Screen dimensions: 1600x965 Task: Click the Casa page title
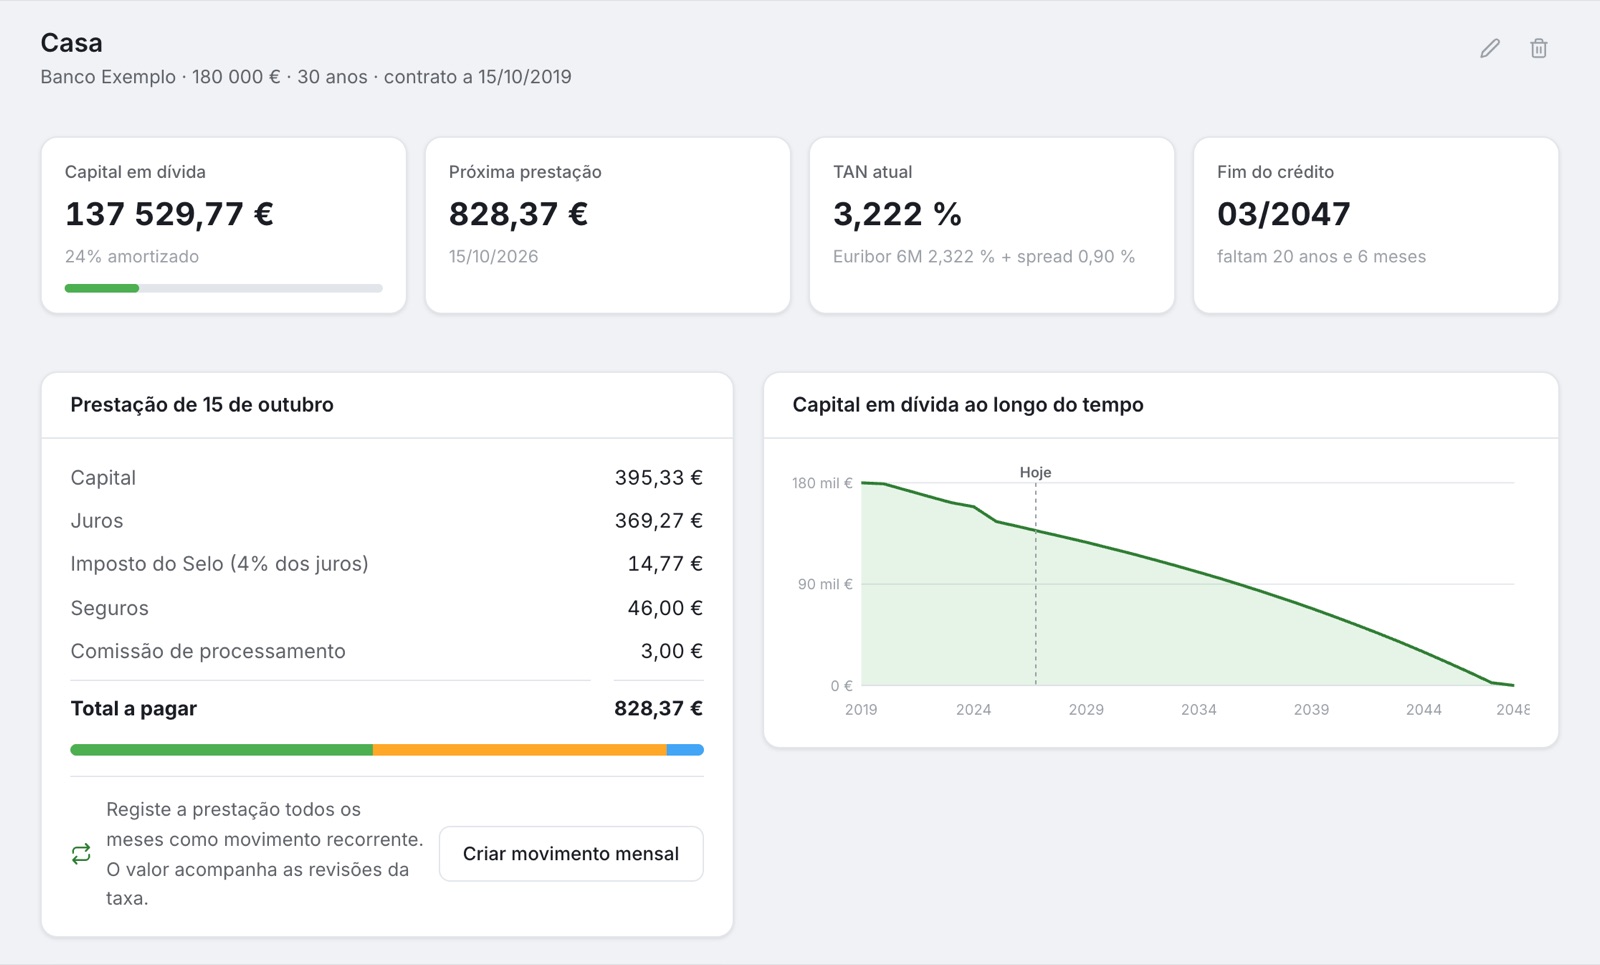(71, 43)
